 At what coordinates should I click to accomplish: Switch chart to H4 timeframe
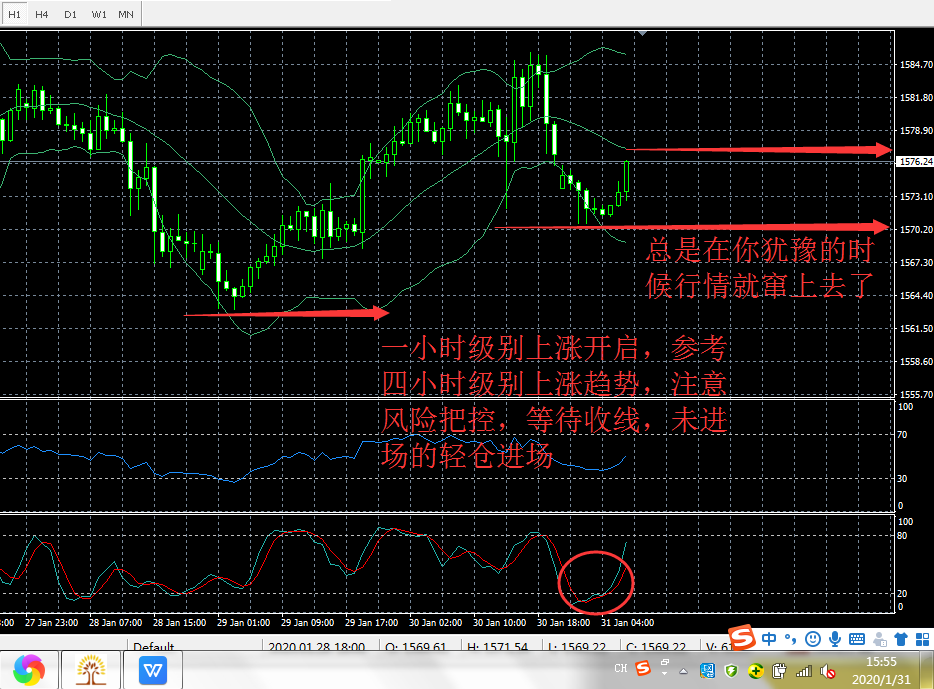pos(42,14)
